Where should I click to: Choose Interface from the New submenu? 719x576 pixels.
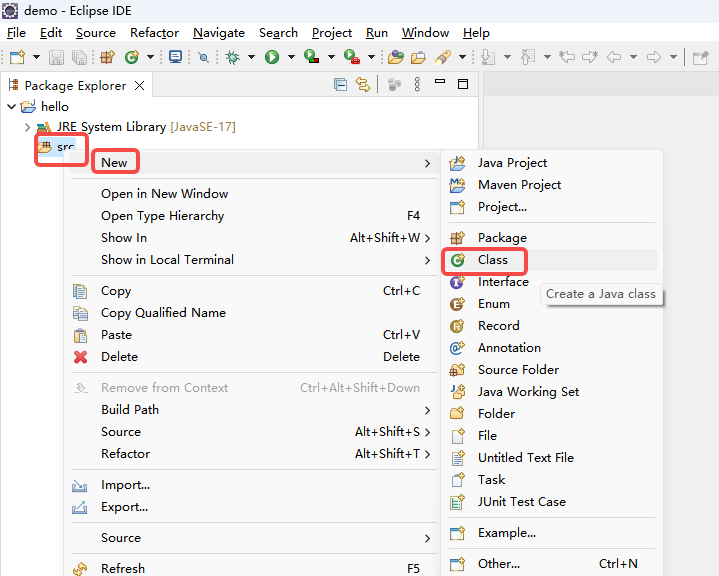coord(551,282)
